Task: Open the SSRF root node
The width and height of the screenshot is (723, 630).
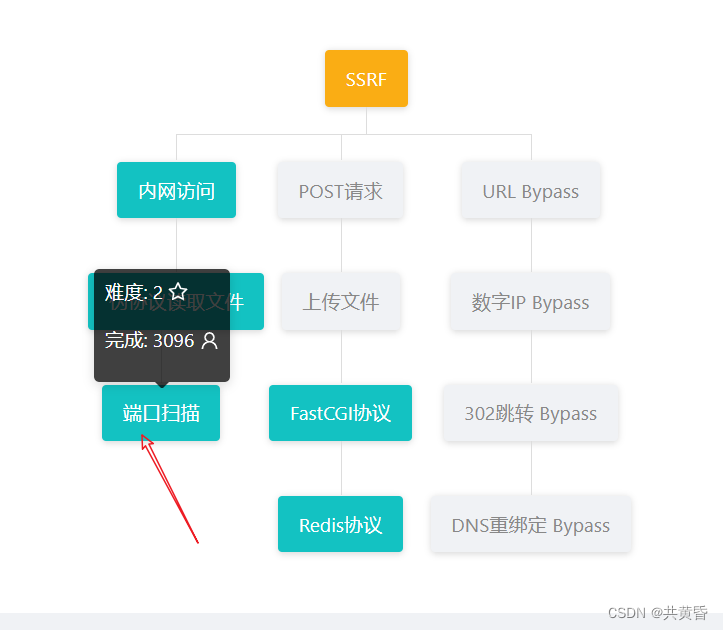Action: 366,78
